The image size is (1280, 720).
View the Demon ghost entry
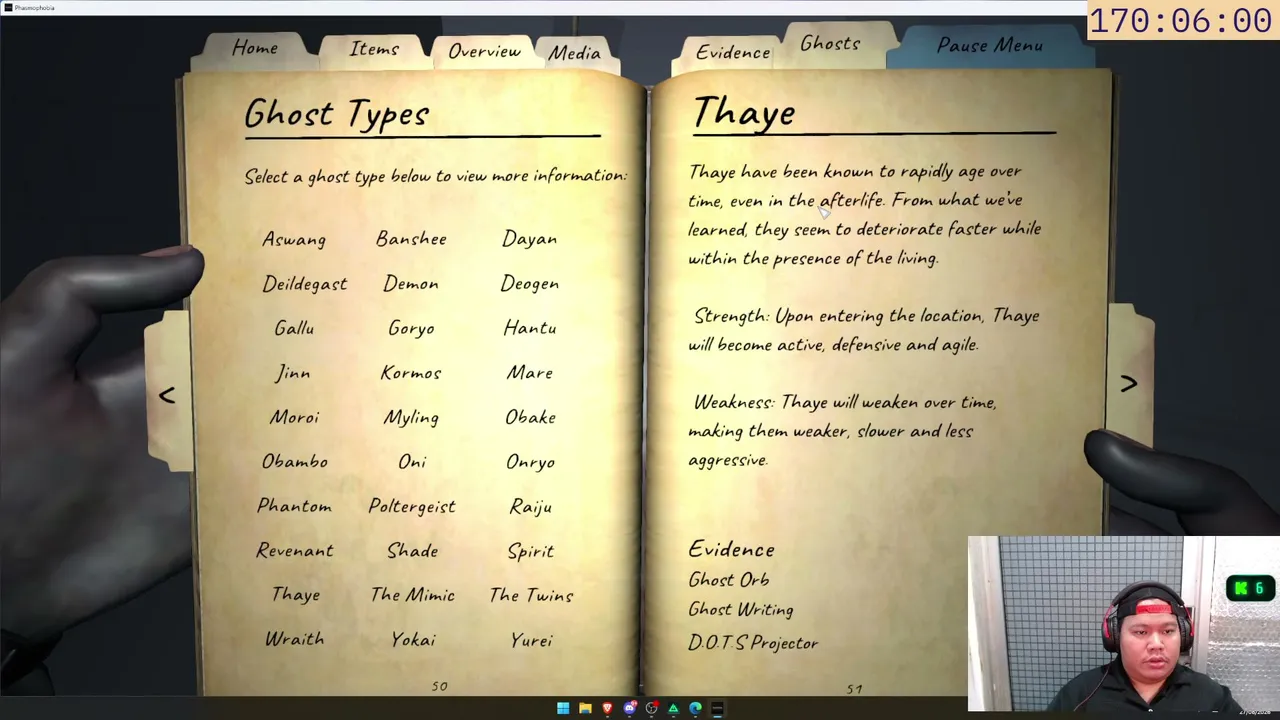coord(411,284)
